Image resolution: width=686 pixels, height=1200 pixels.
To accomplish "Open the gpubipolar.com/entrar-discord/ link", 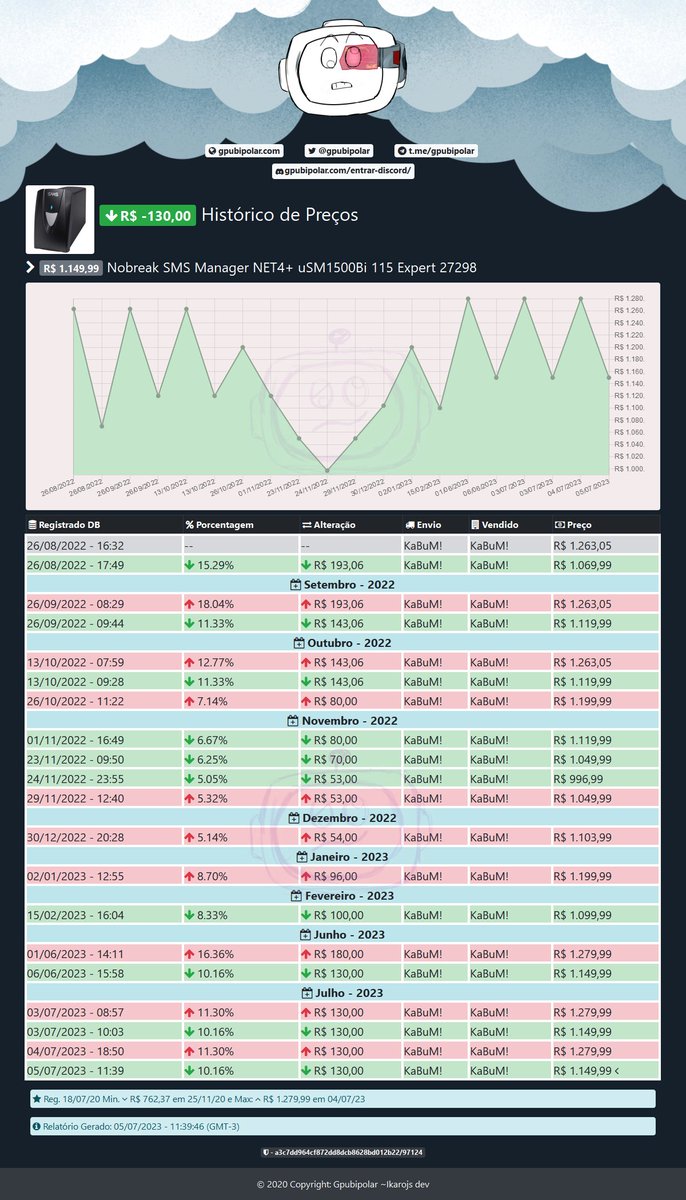I will (x=342, y=171).
